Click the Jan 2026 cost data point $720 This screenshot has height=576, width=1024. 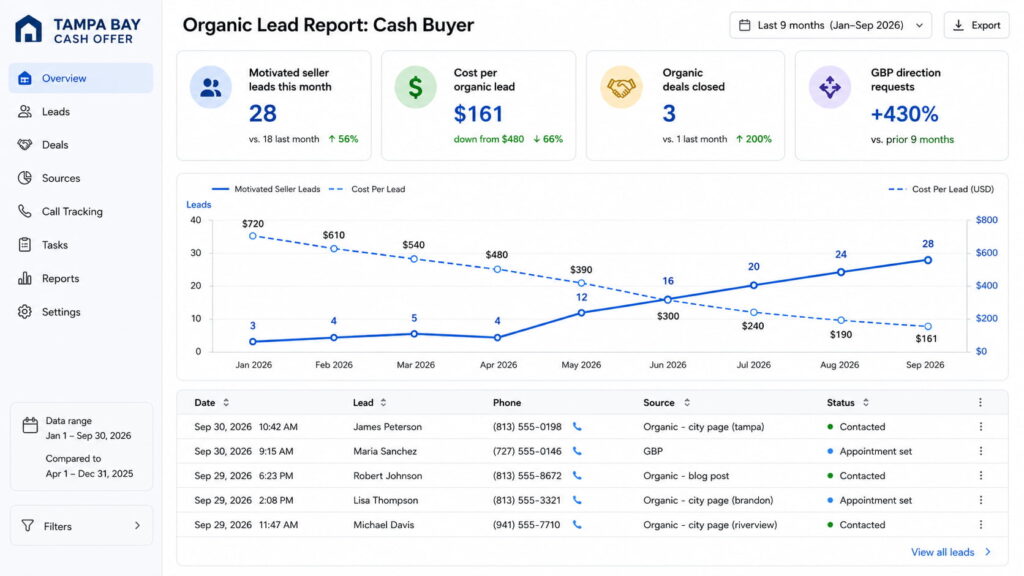tap(253, 236)
